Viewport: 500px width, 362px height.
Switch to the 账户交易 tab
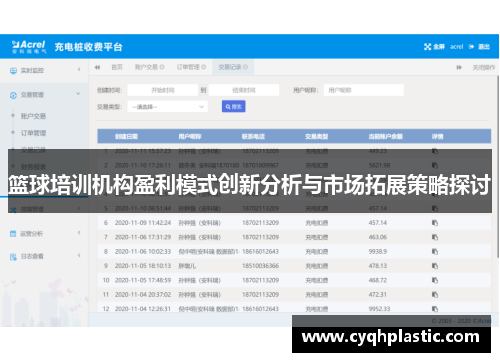tap(146, 67)
